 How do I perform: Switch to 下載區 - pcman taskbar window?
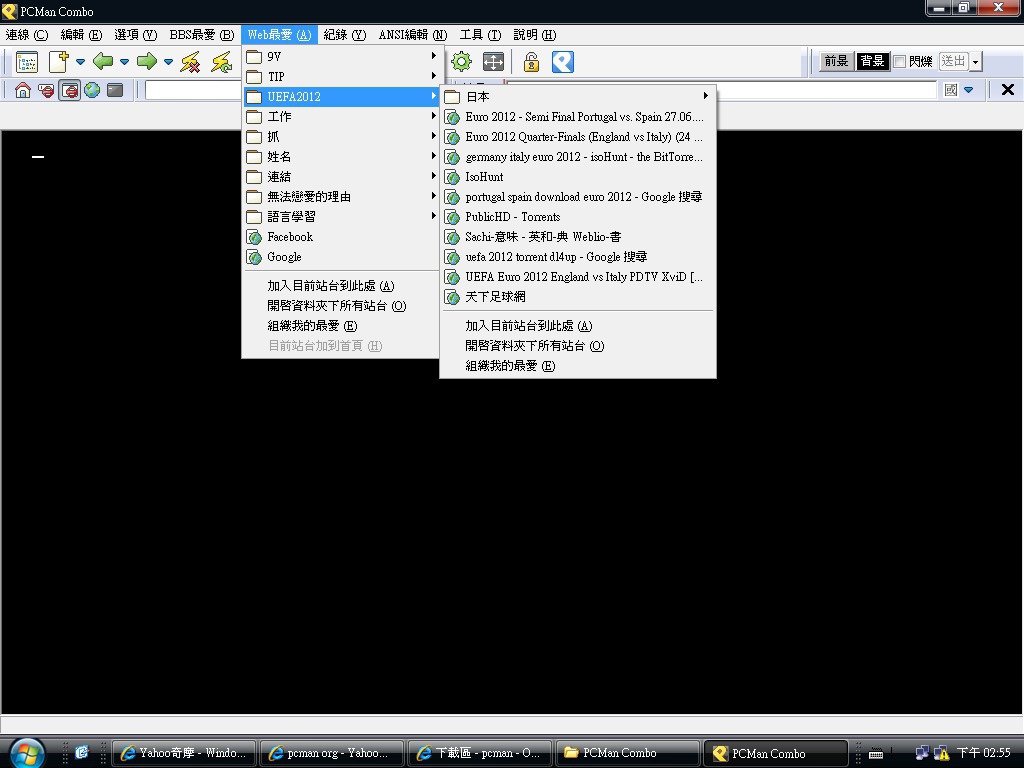pyautogui.click(x=480, y=753)
